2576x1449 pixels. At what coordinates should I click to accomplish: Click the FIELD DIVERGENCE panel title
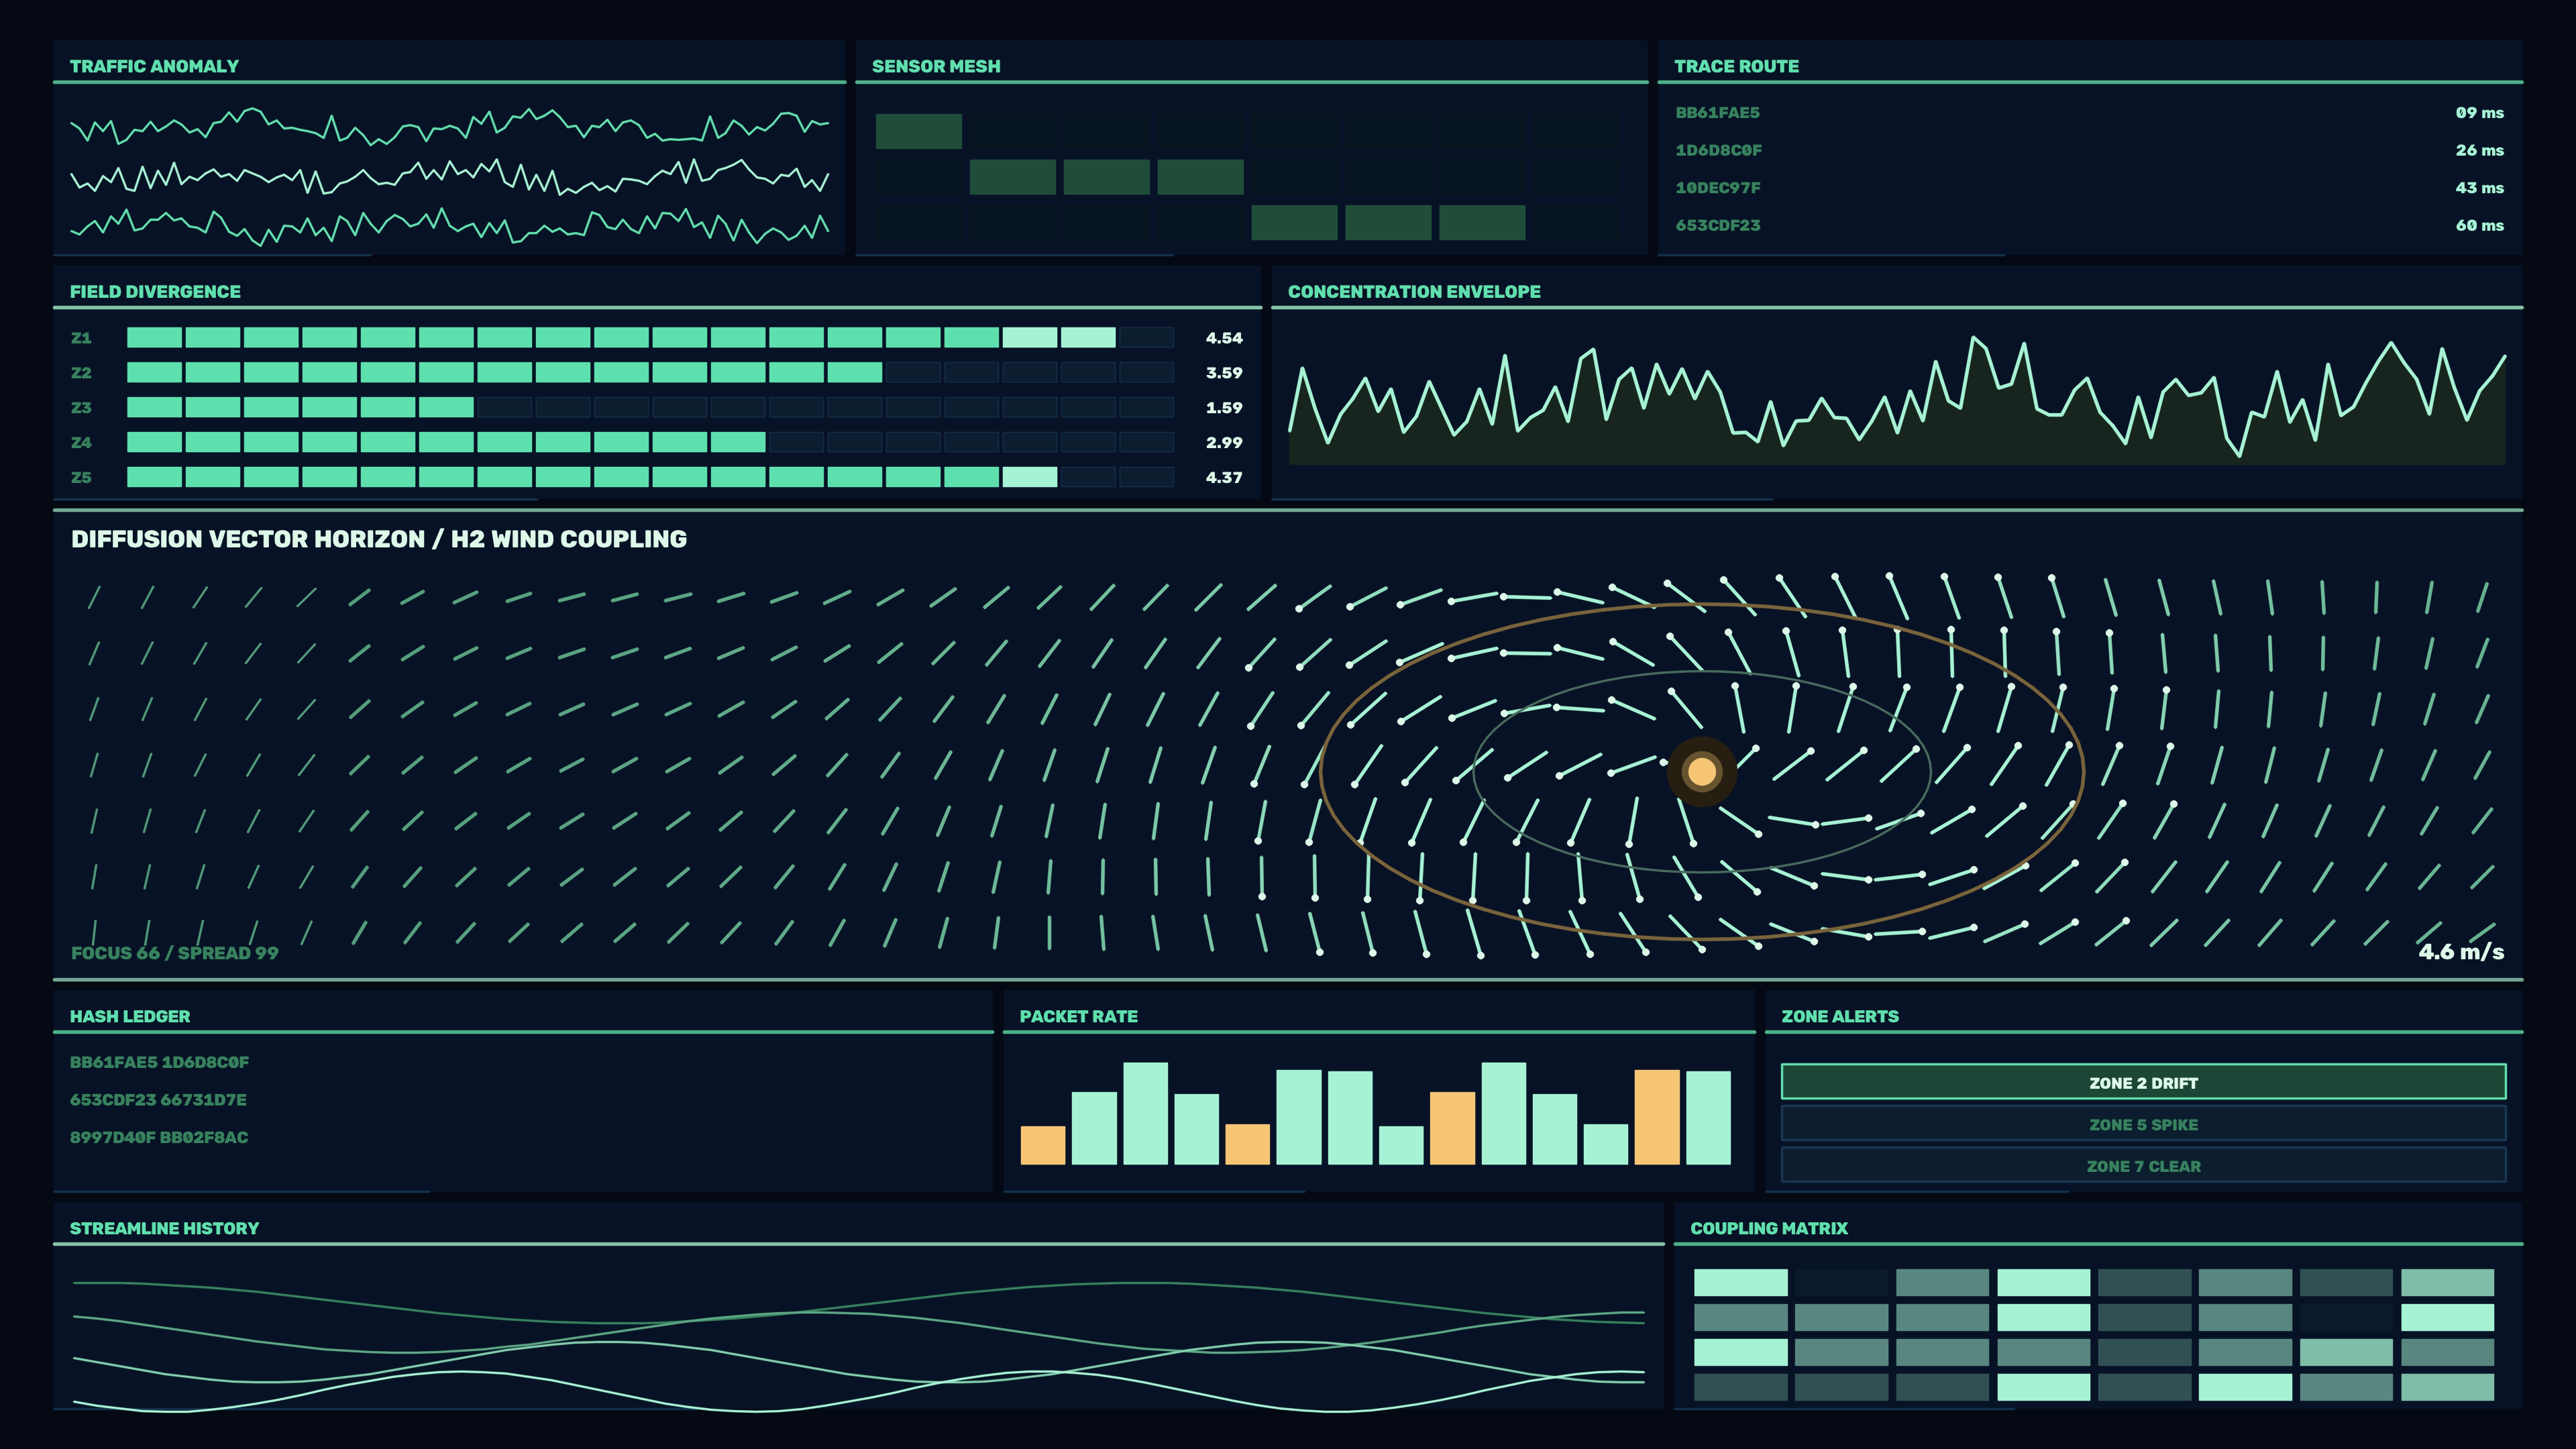point(155,292)
